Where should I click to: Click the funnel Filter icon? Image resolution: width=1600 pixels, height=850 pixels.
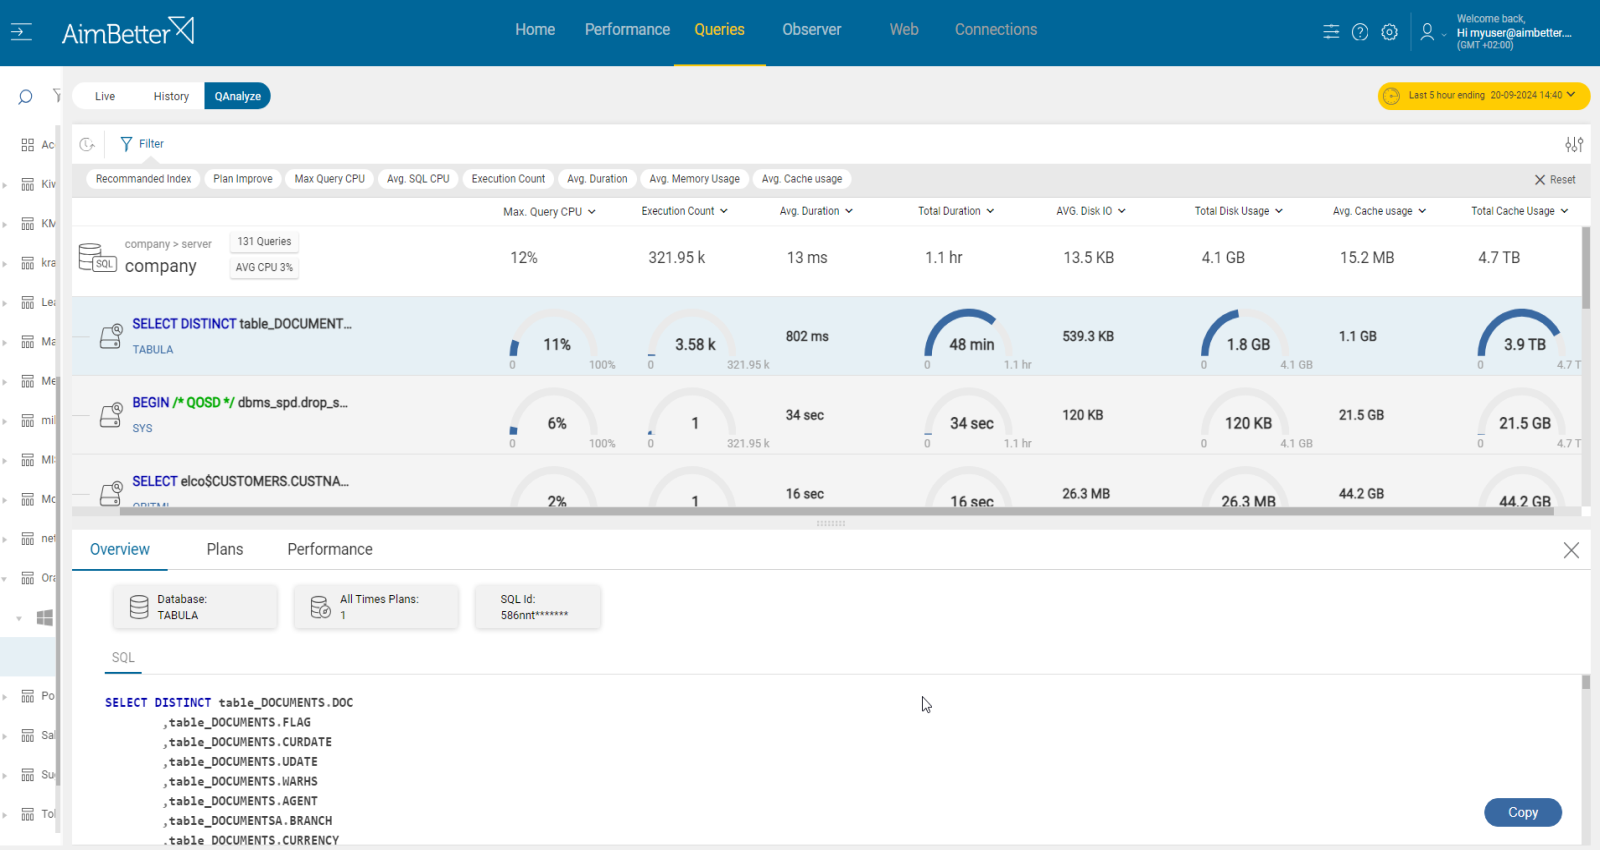(126, 144)
